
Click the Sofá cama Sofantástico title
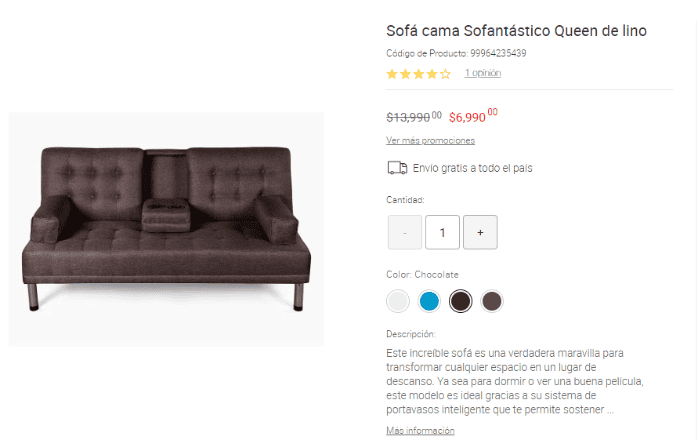pyautogui.click(x=516, y=31)
